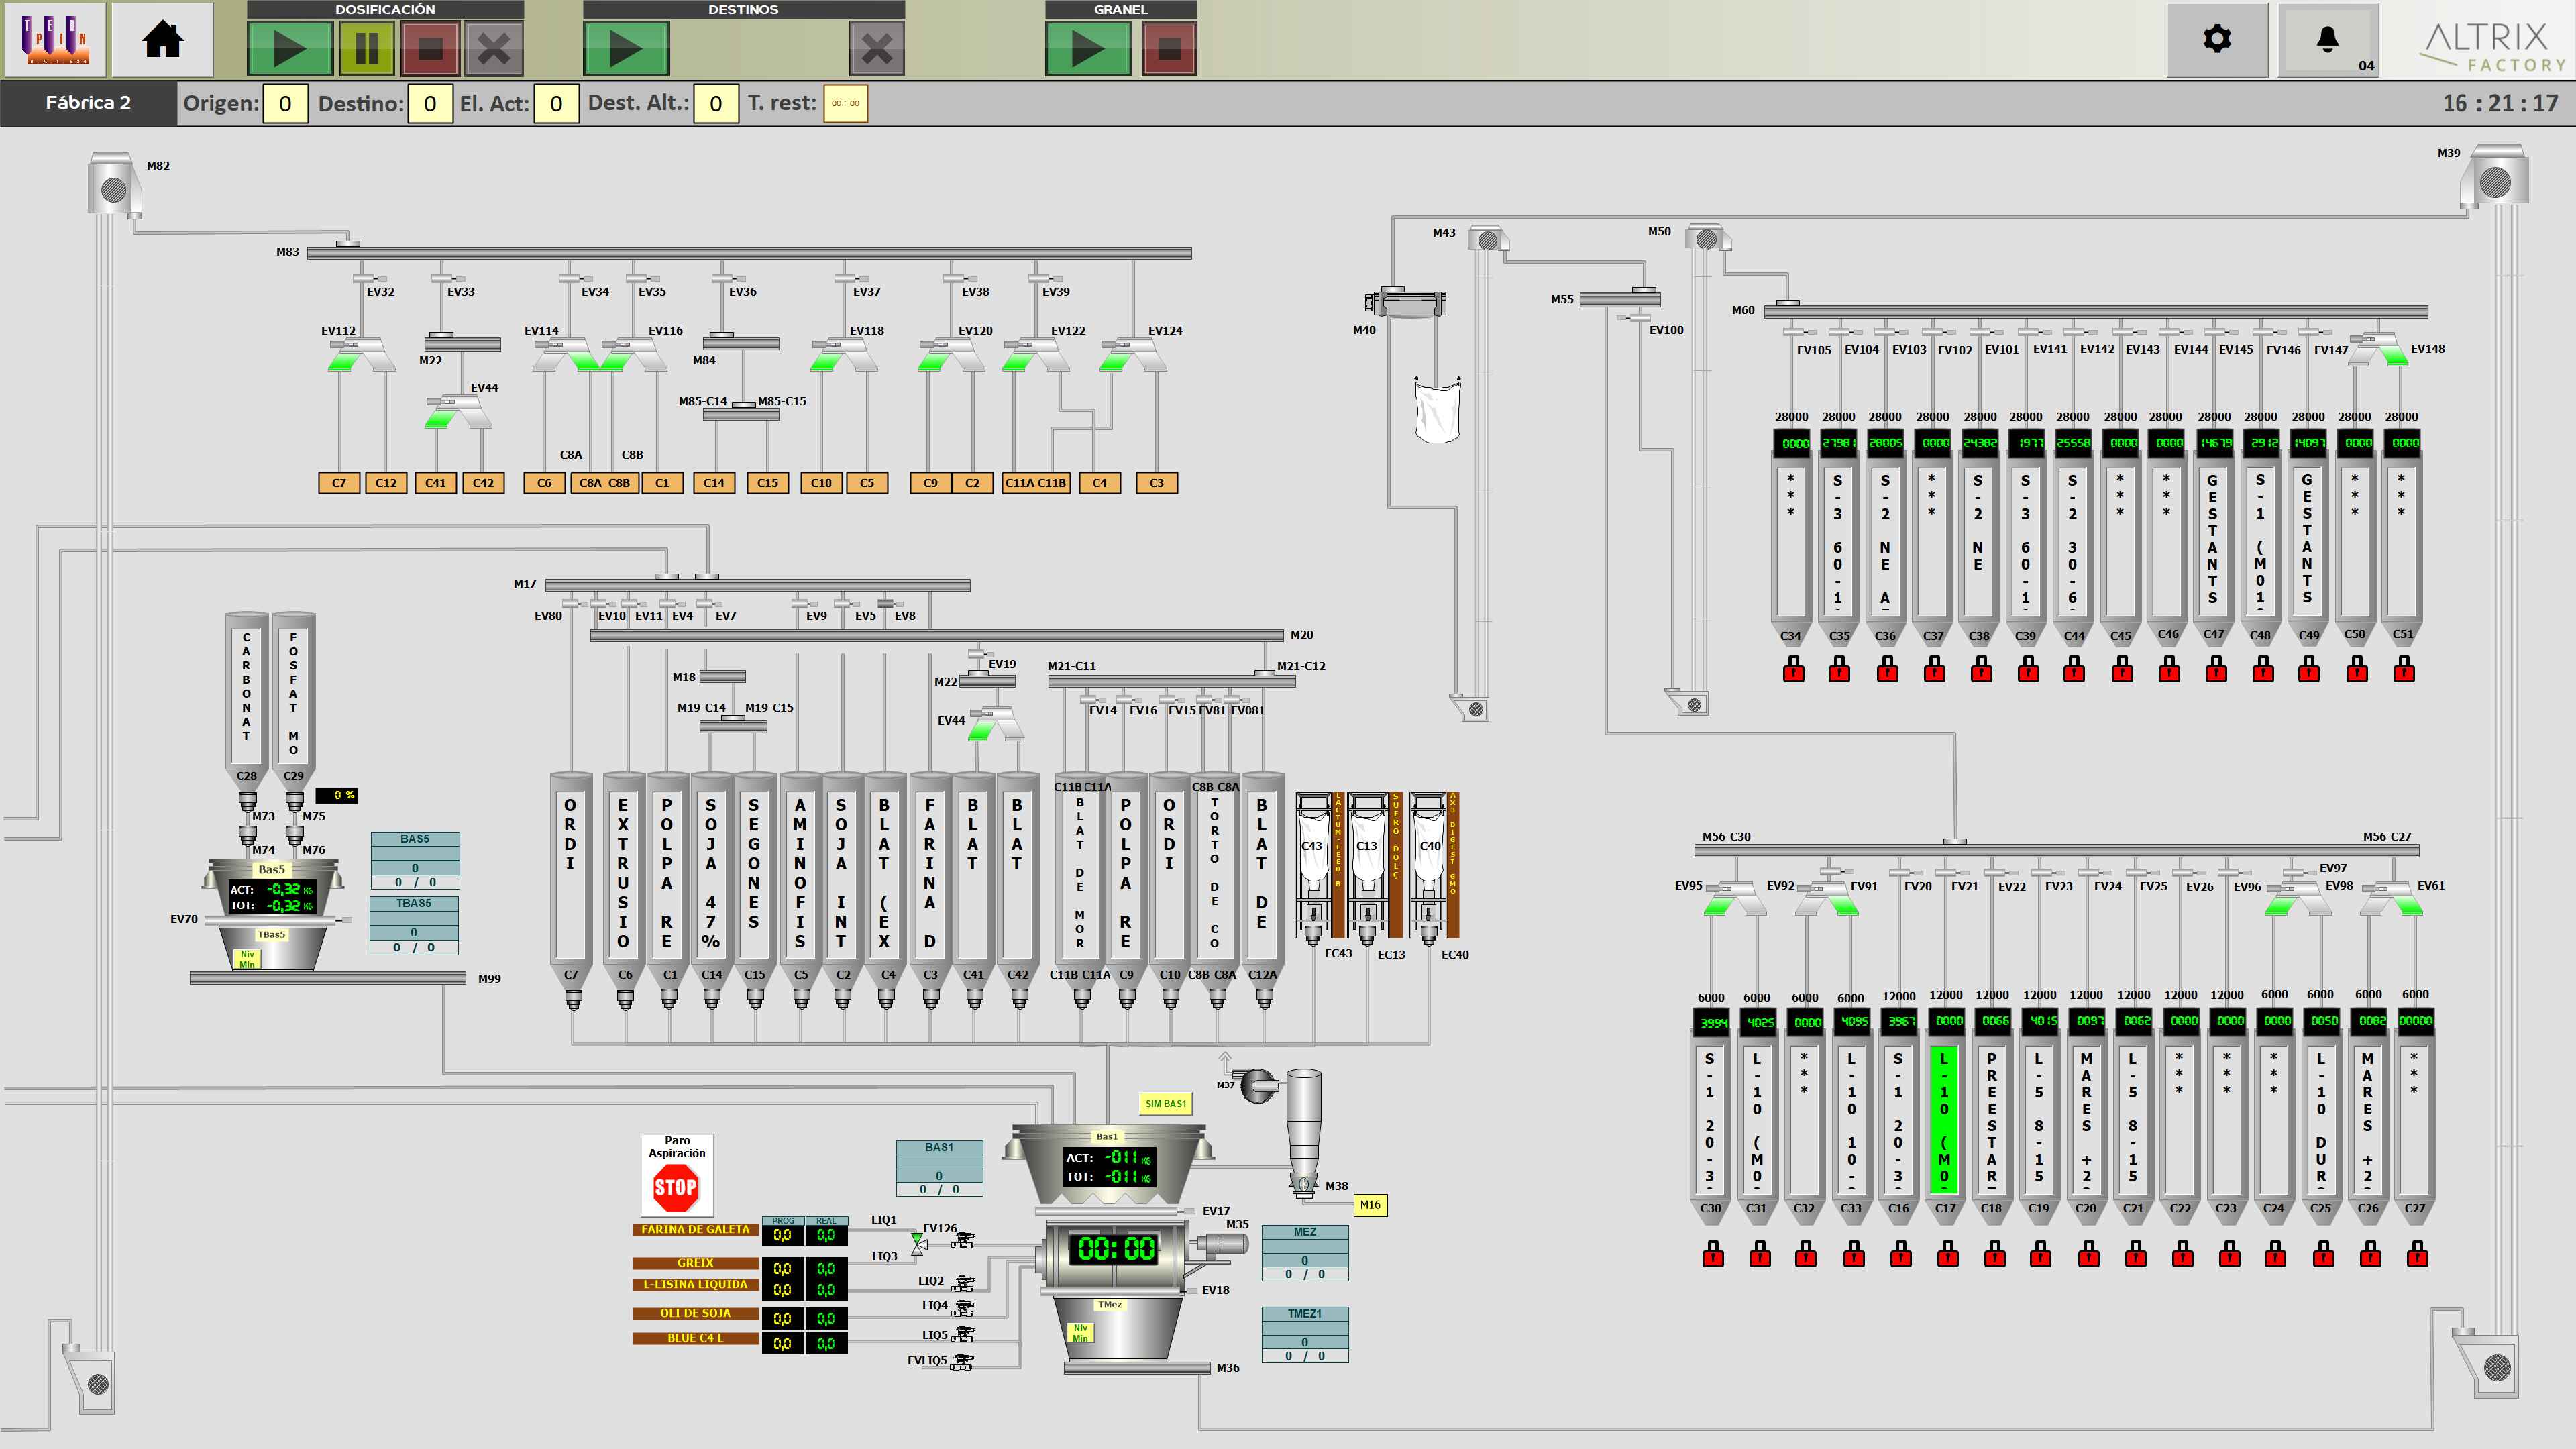This screenshot has height=1449, width=2576.
Task: Click the Origen input field
Action: pos(285,103)
